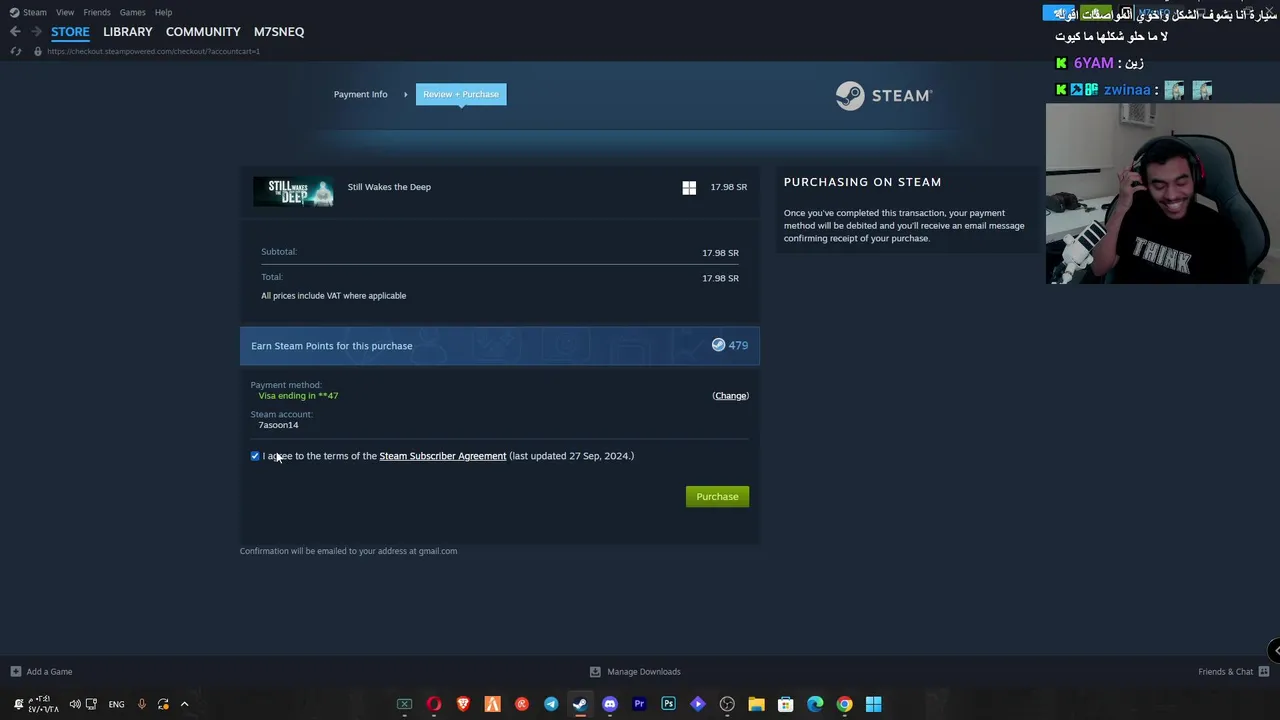Click Change to edit the payment method

pyautogui.click(x=730, y=396)
